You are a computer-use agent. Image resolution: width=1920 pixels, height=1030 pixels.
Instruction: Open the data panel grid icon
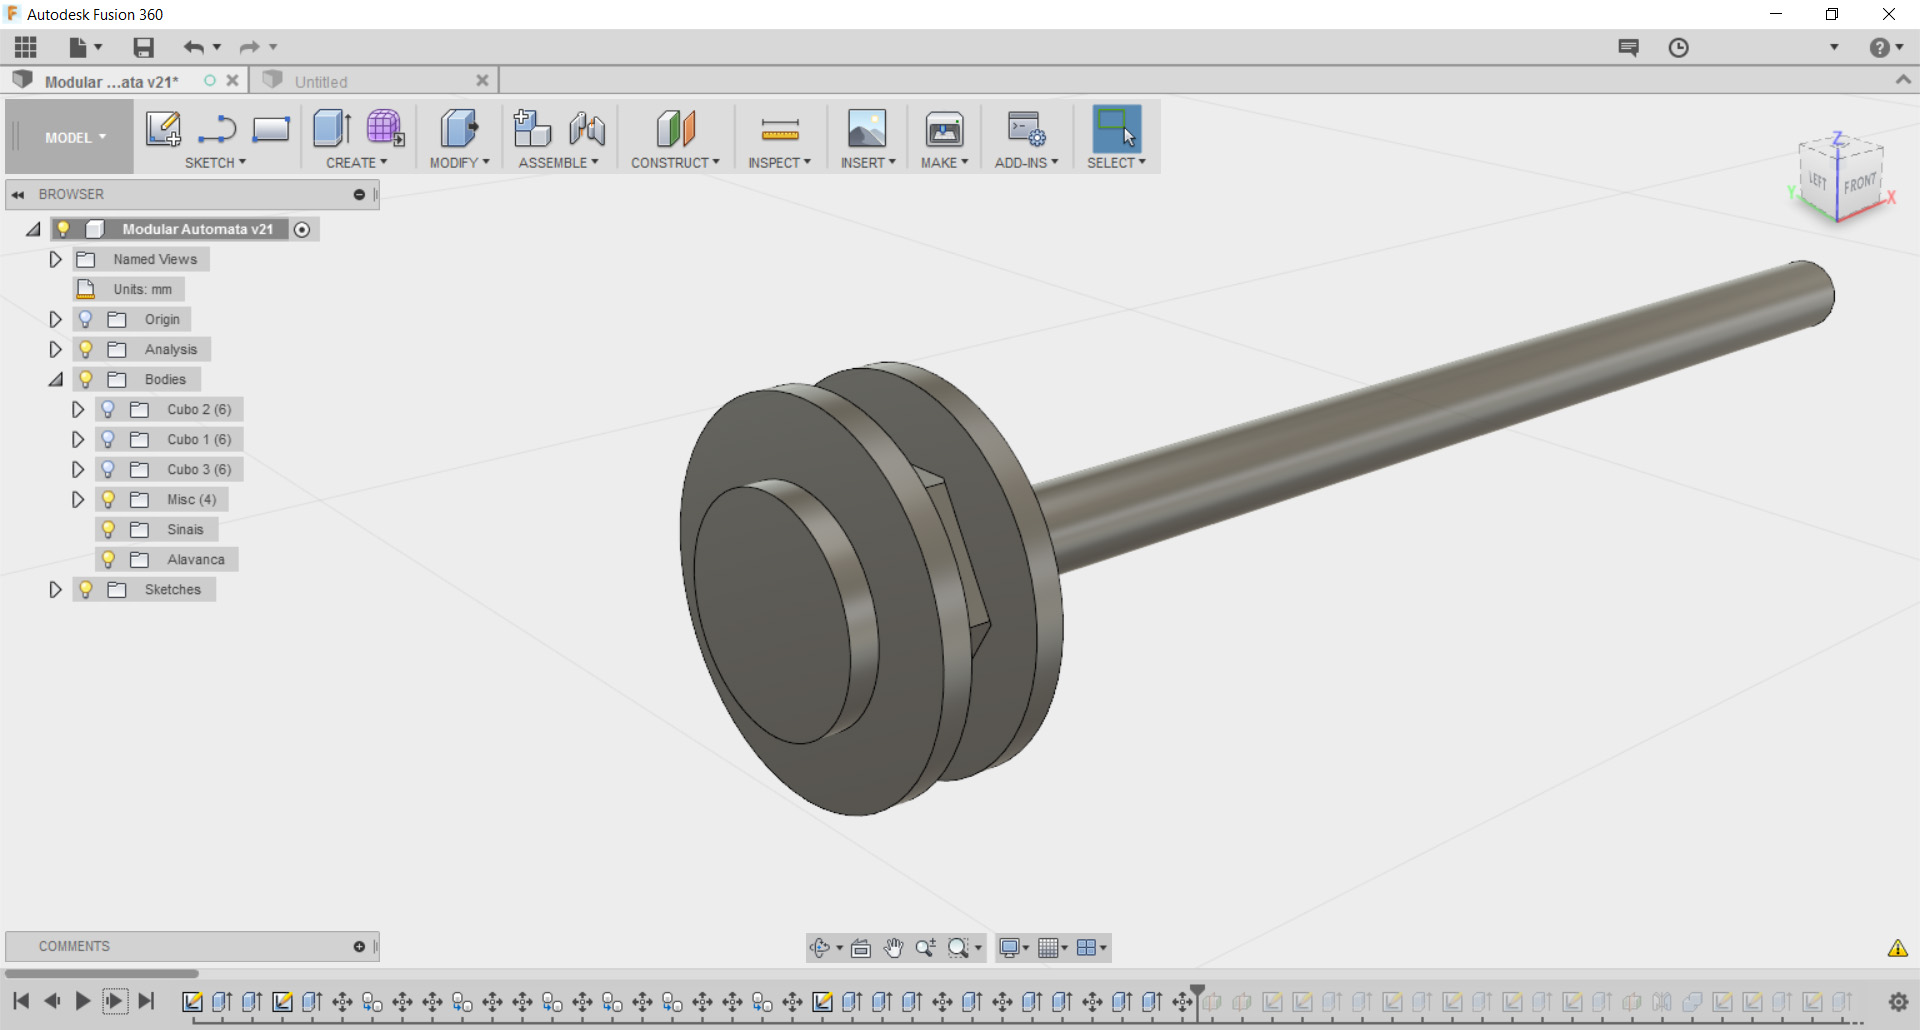point(26,47)
